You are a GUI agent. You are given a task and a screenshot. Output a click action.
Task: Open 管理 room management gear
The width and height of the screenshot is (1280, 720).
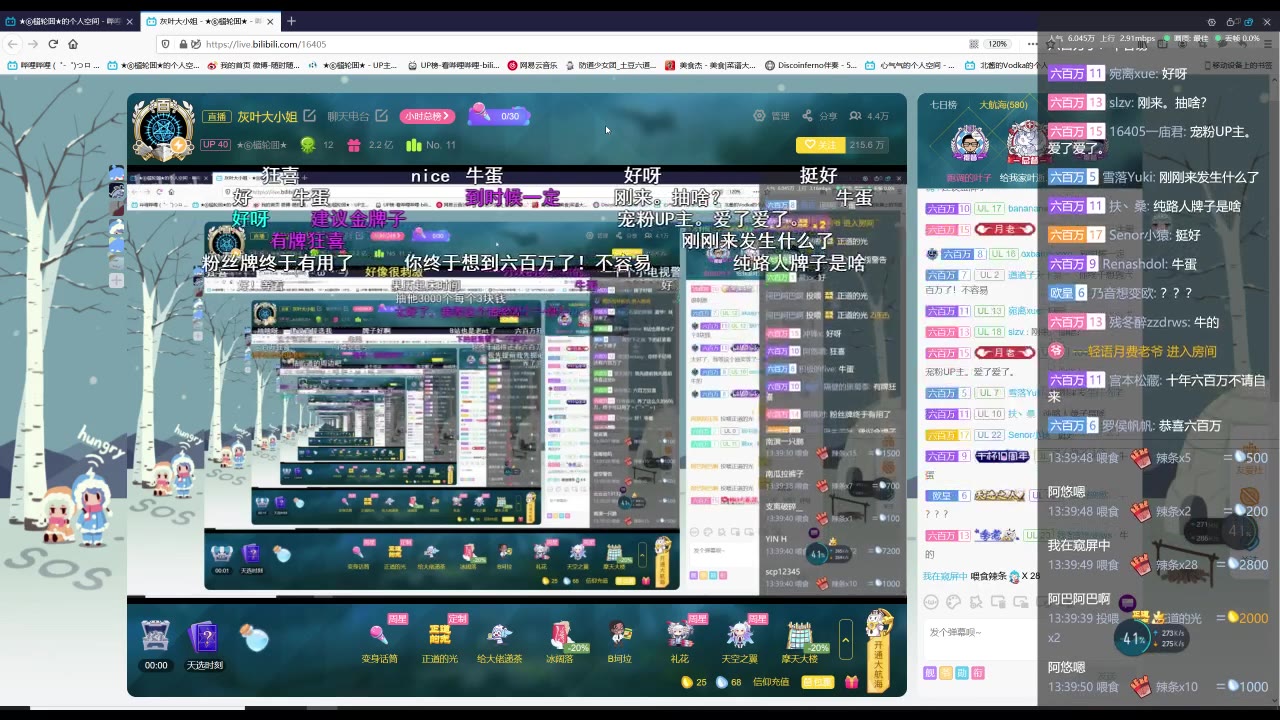pyautogui.click(x=772, y=116)
